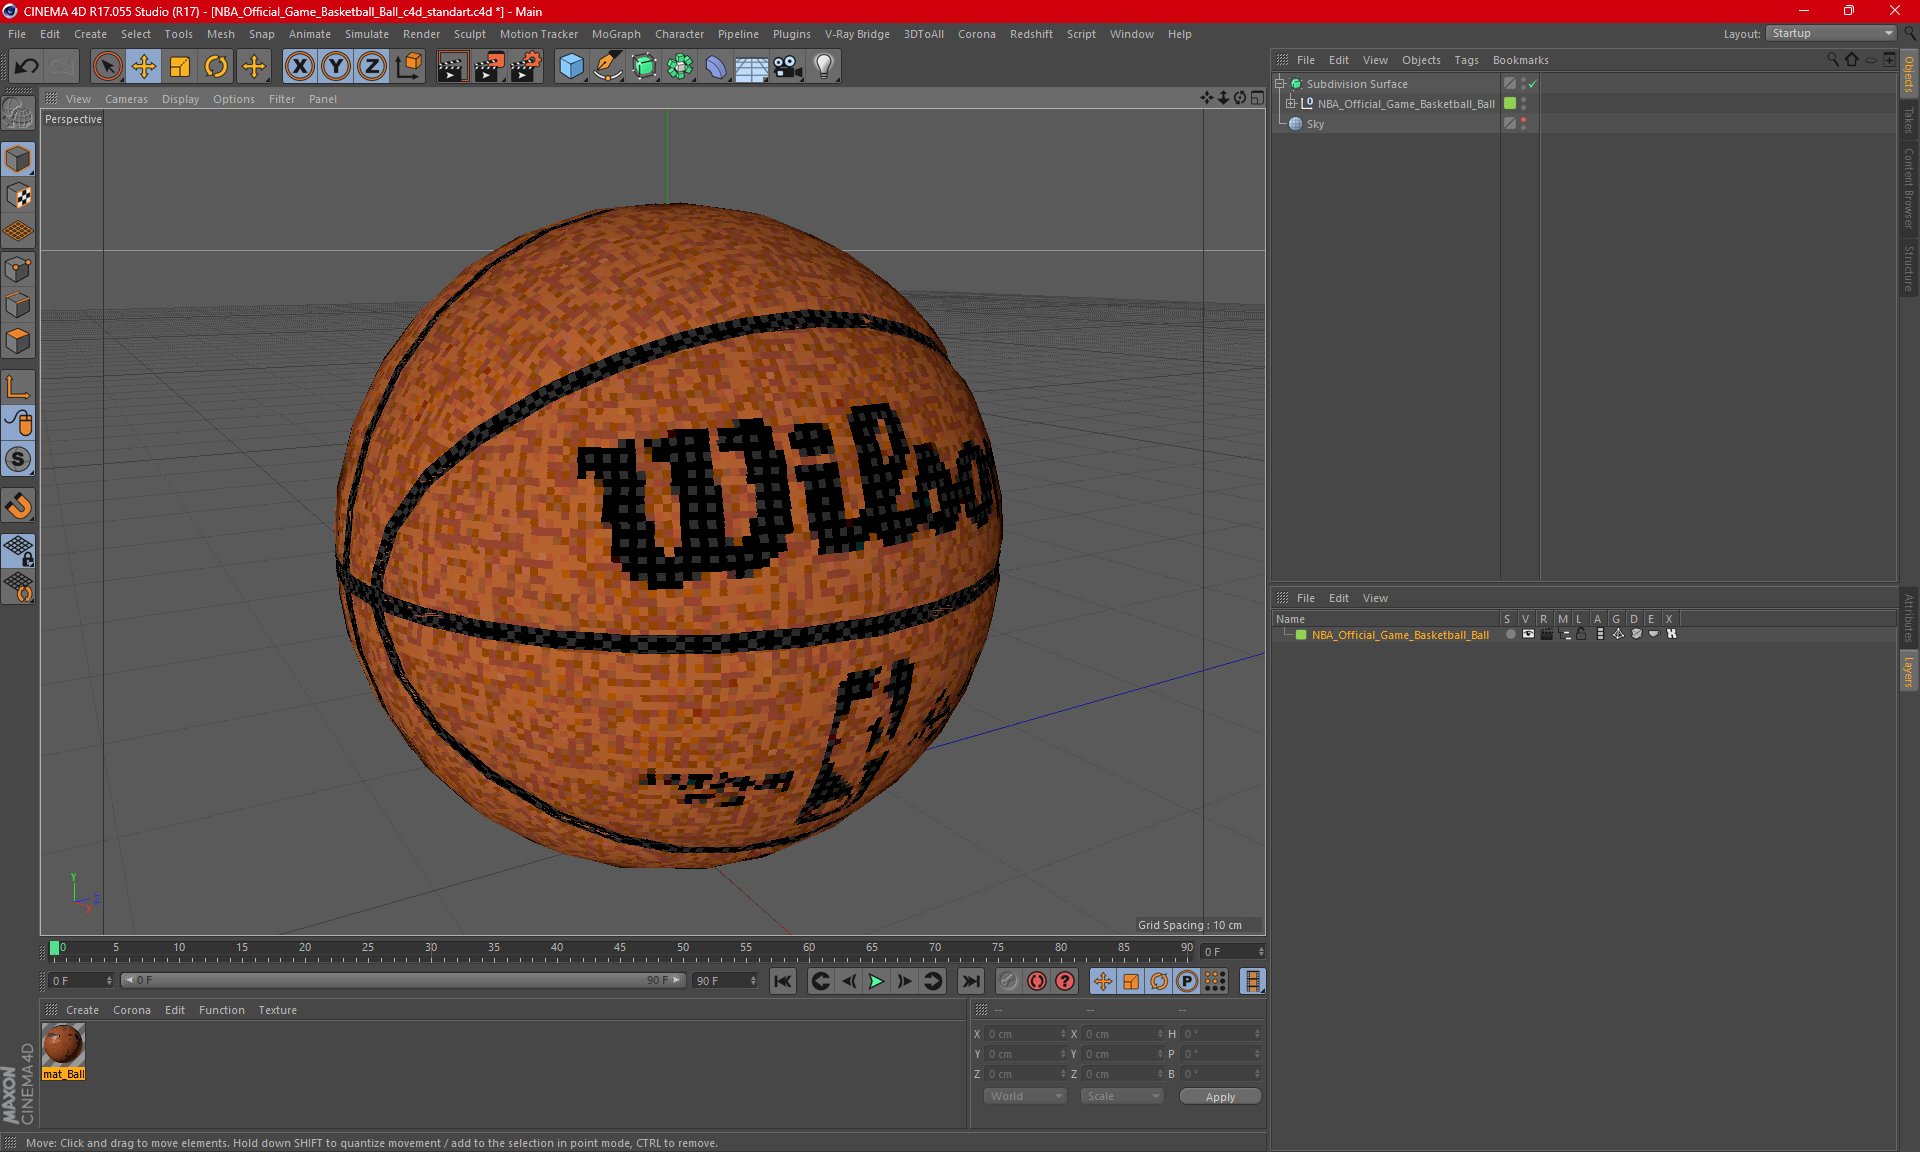Add a Subdivision Surface generator
This screenshot has width=1920, height=1152.
[x=644, y=67]
